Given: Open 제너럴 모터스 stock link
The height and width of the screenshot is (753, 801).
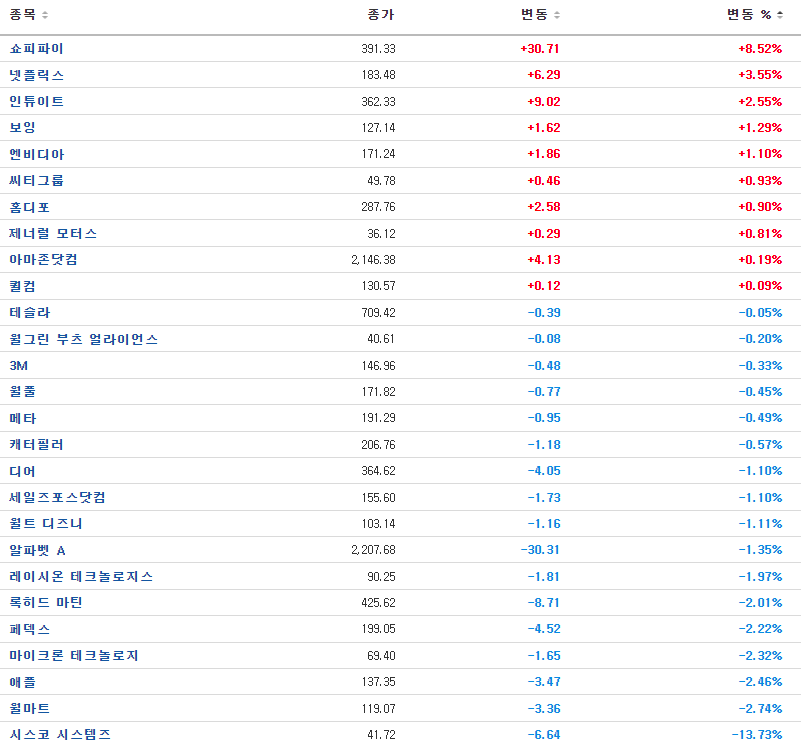Looking at the screenshot, I should coord(53,233).
